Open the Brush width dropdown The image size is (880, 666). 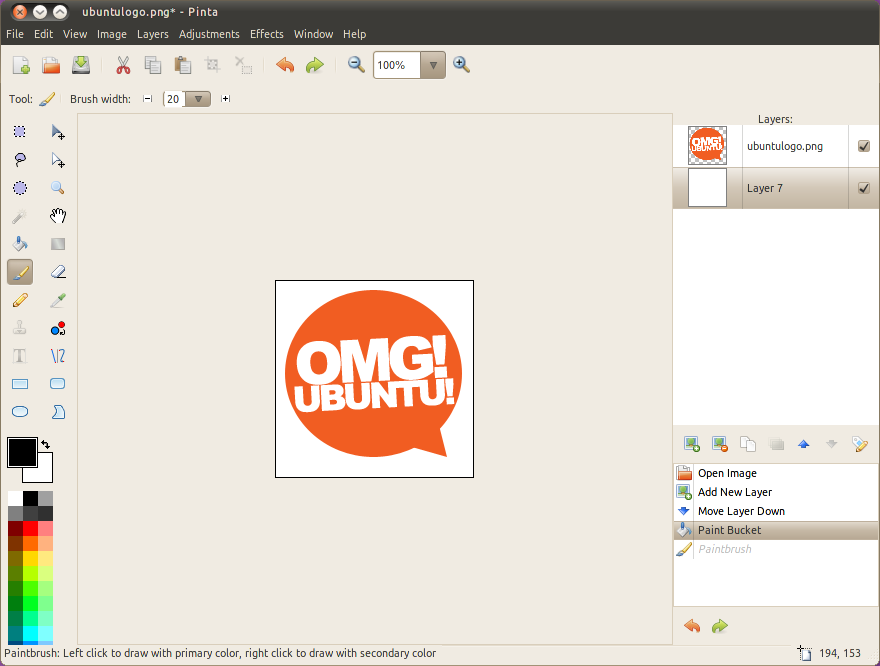point(198,98)
